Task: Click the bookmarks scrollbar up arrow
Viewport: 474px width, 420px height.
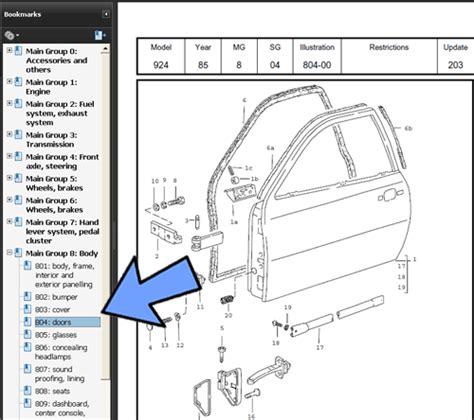Action: tap(105, 49)
